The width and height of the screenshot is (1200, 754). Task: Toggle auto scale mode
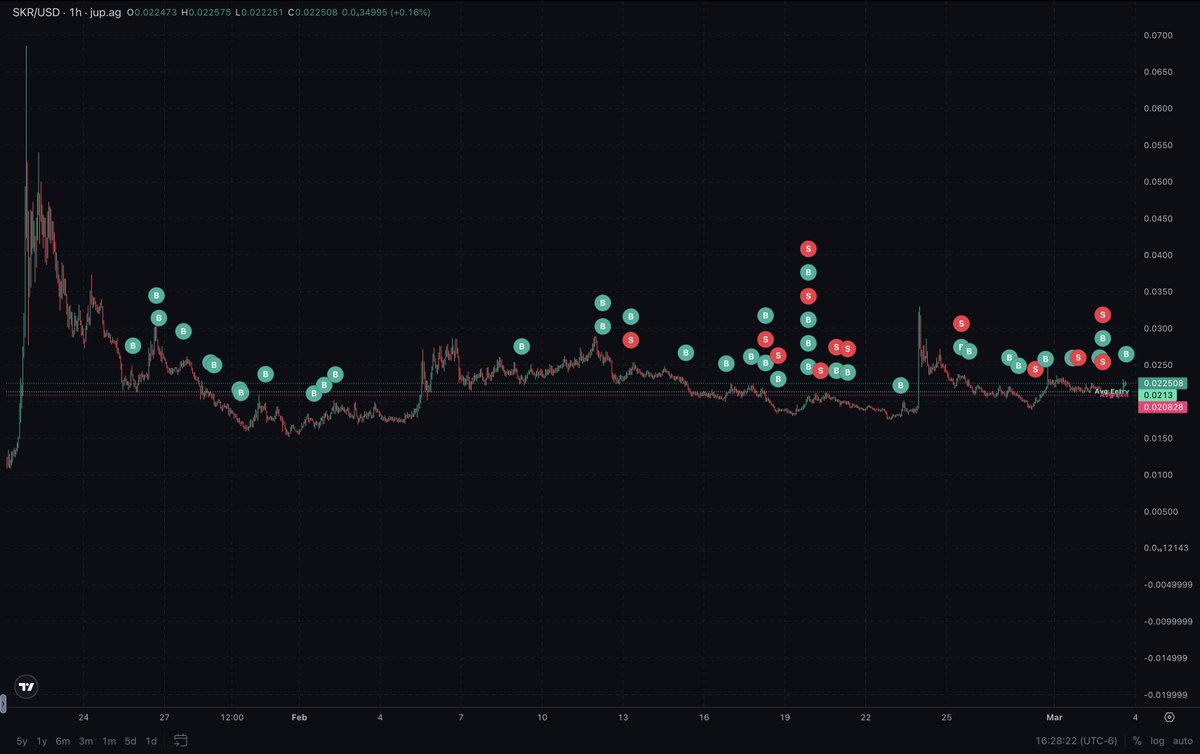(1182, 741)
